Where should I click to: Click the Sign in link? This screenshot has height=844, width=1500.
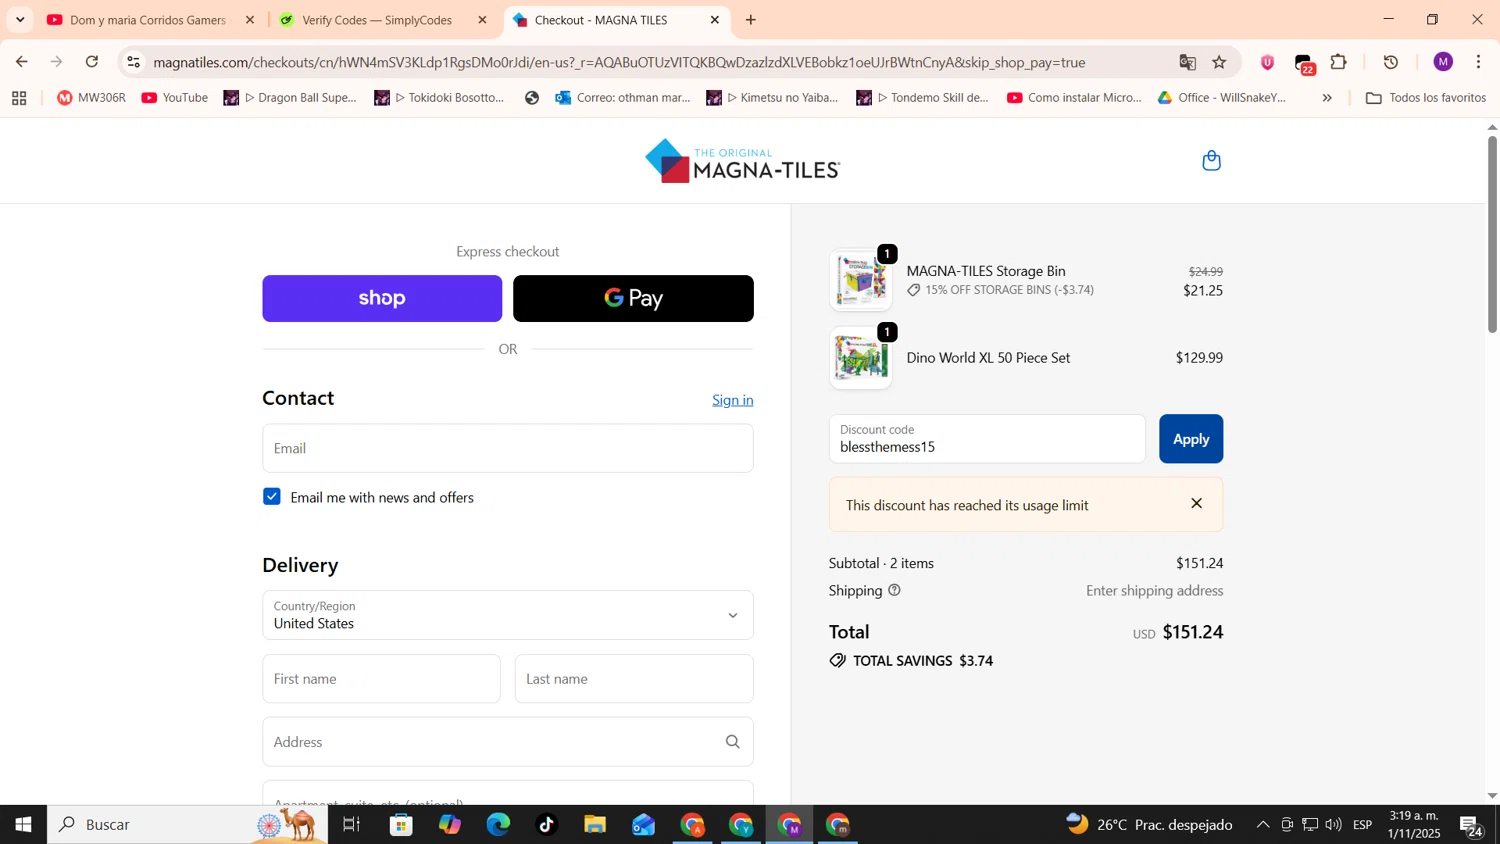tap(732, 400)
